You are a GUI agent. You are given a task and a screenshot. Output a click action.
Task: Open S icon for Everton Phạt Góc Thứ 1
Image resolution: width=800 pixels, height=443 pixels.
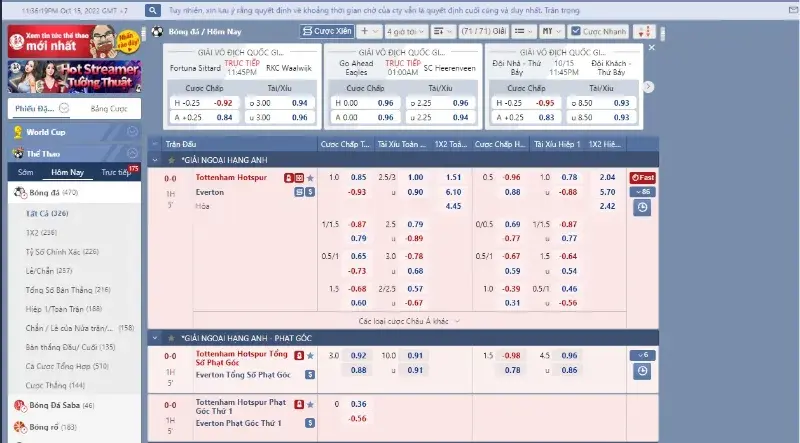(310, 423)
